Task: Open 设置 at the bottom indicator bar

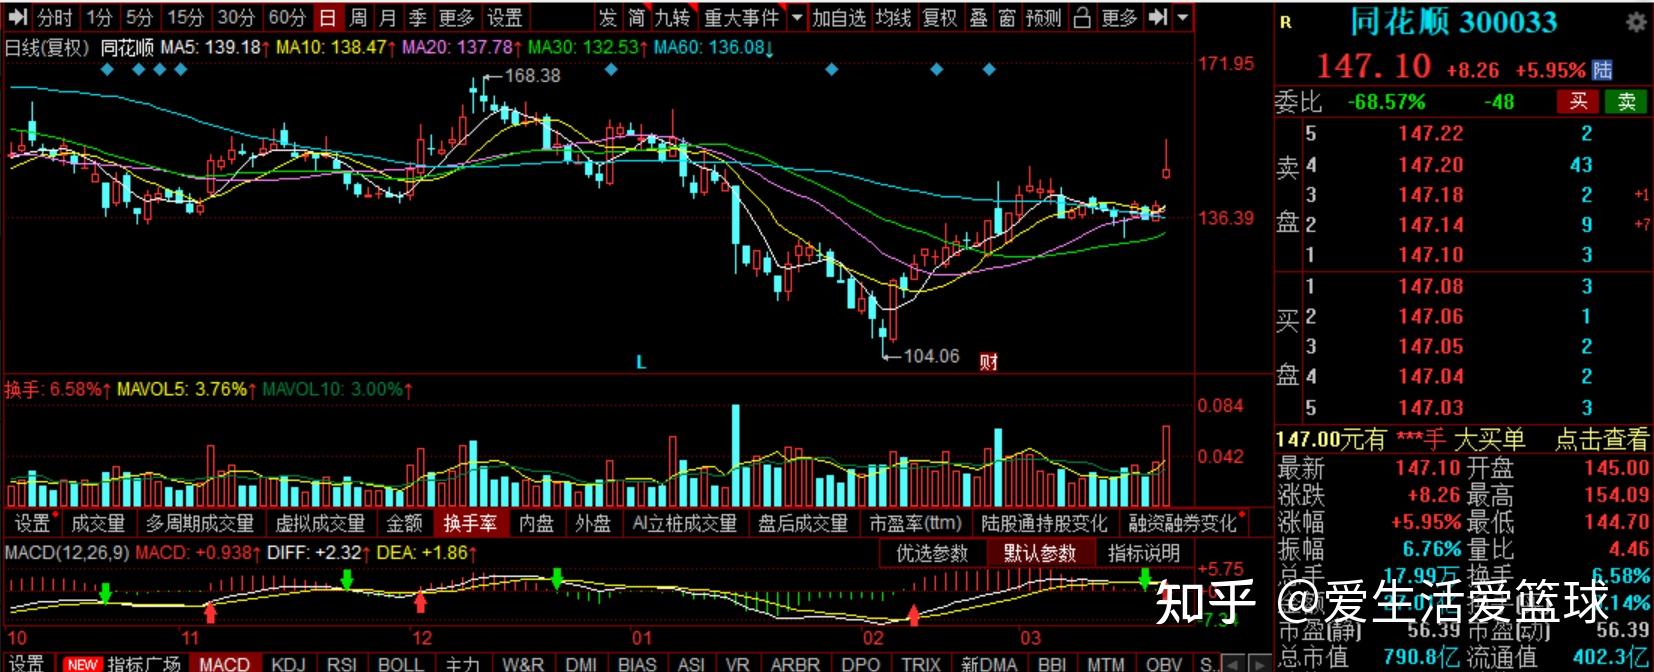Action: 26,663
